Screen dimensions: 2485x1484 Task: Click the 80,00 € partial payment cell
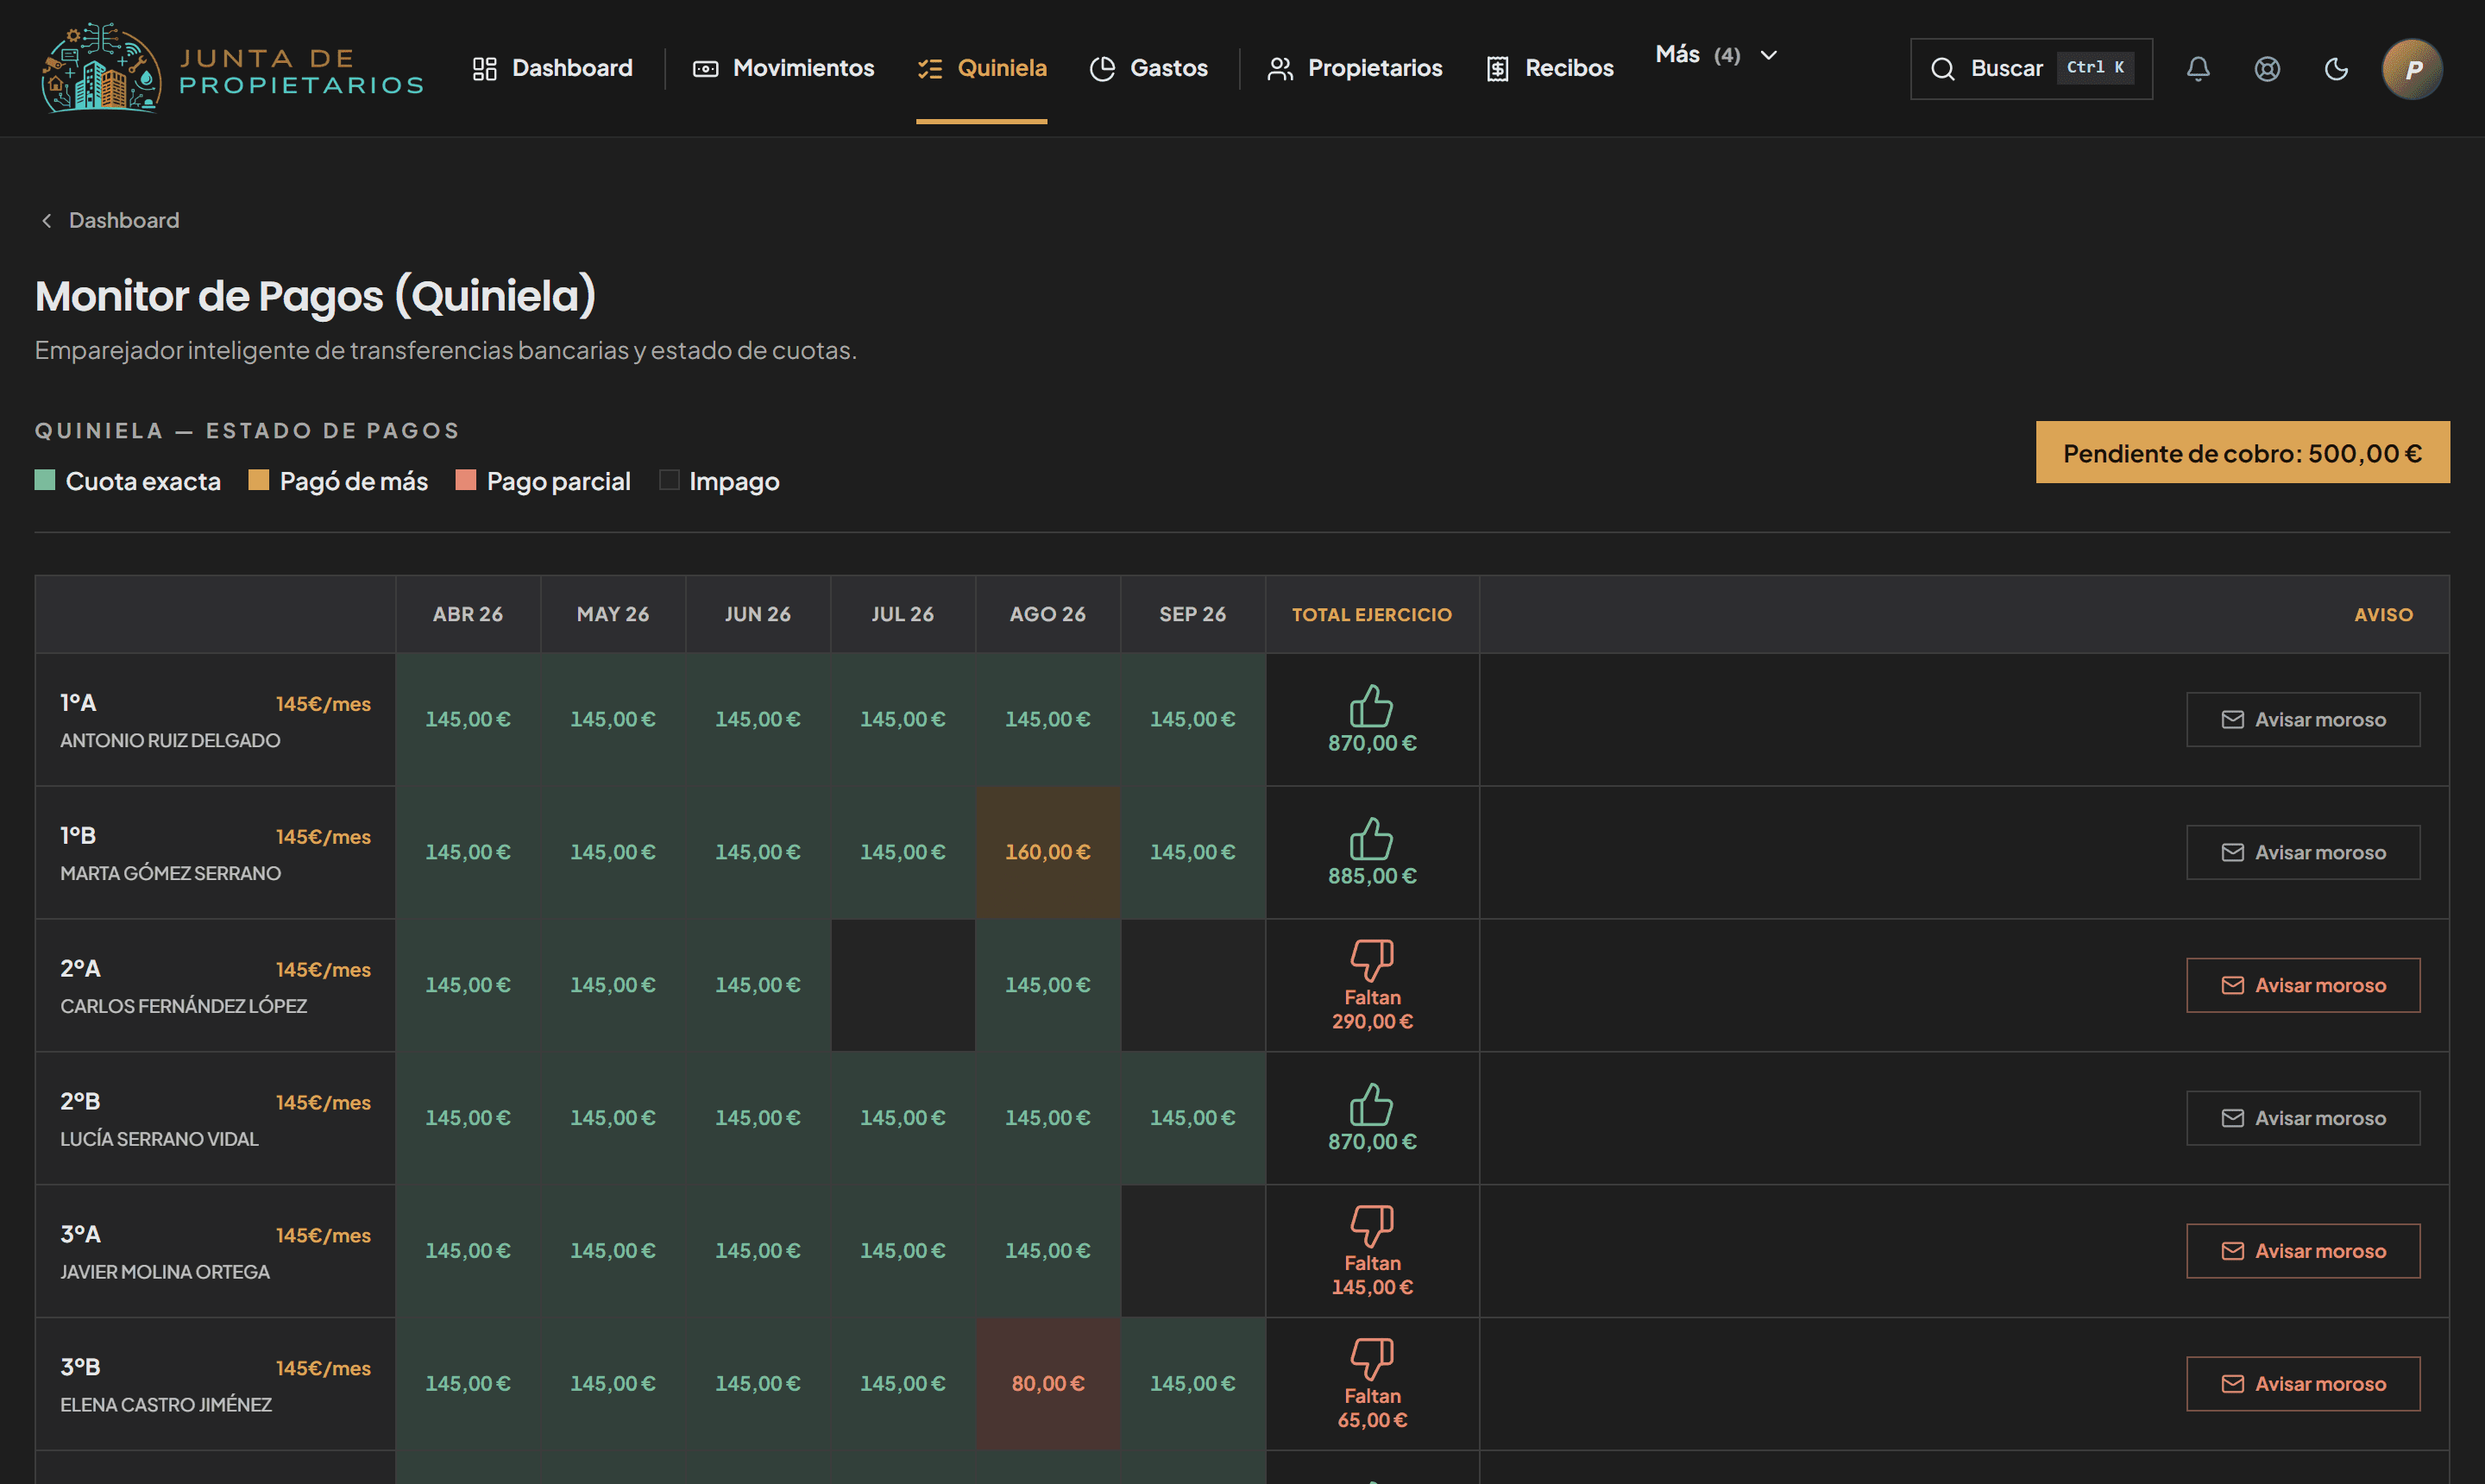click(1048, 1384)
